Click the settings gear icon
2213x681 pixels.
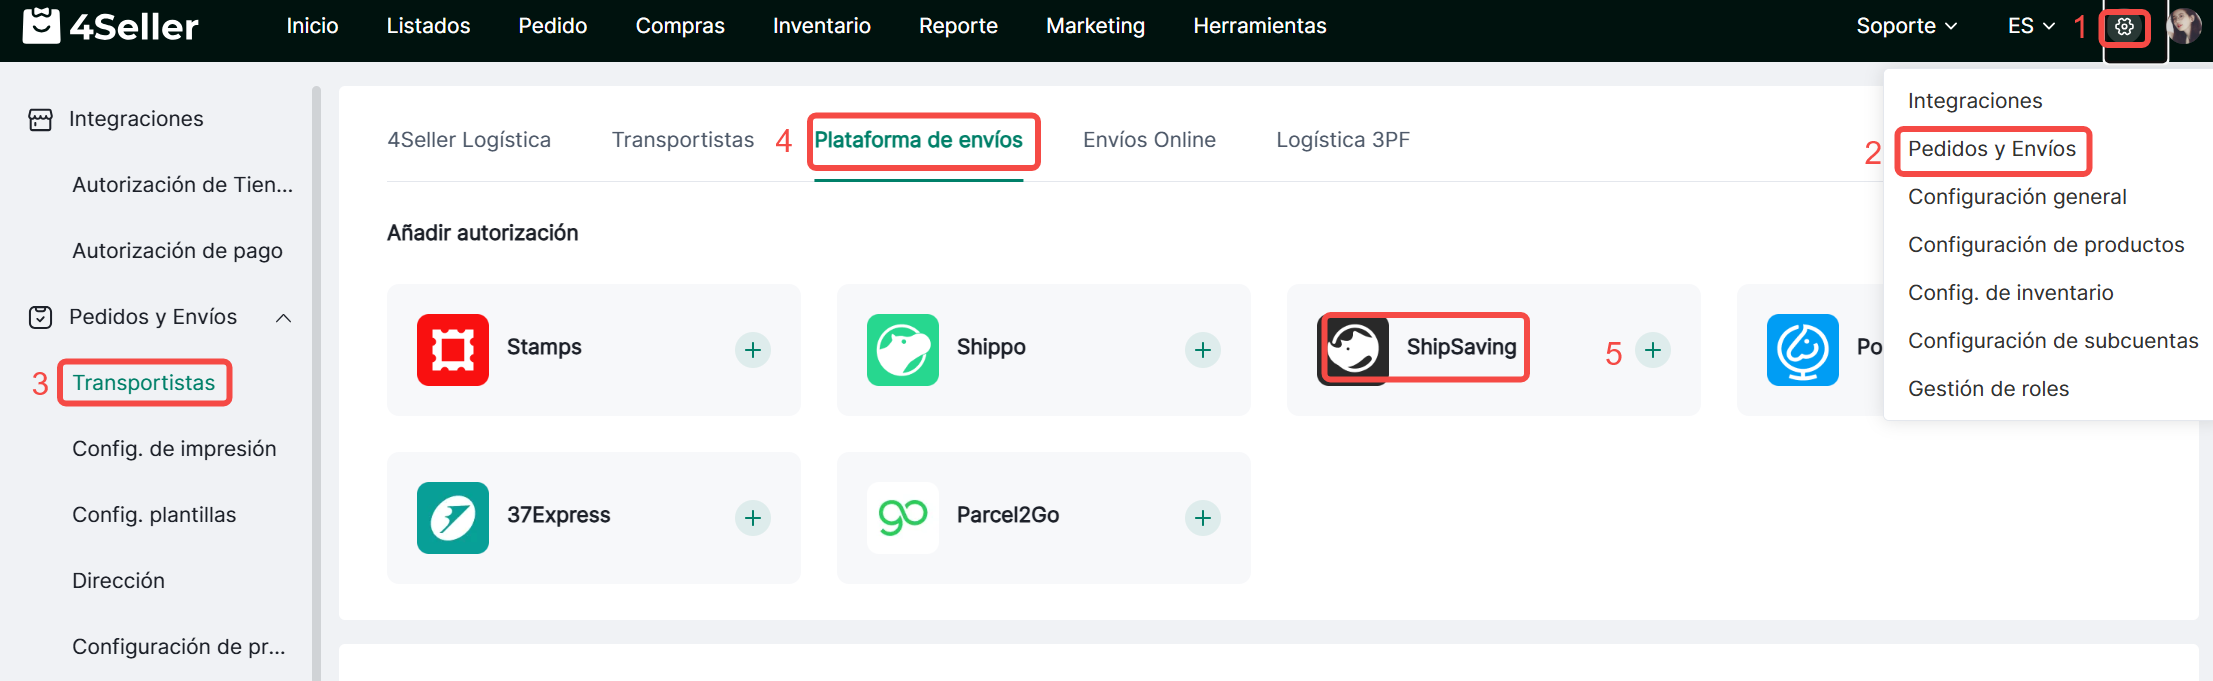click(x=2124, y=27)
